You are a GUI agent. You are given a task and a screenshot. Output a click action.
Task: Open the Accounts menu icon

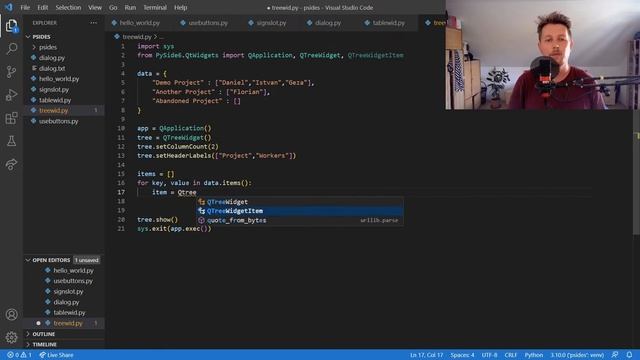tap(11, 315)
